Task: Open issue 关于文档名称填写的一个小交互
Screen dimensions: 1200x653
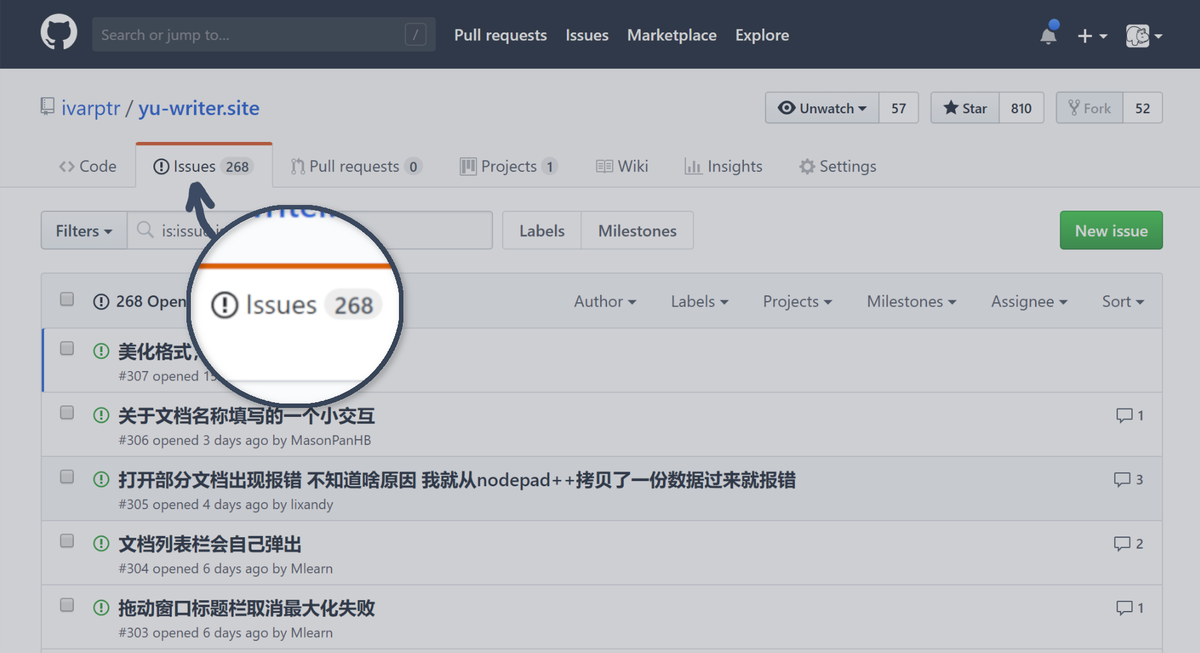Action: click(x=247, y=415)
